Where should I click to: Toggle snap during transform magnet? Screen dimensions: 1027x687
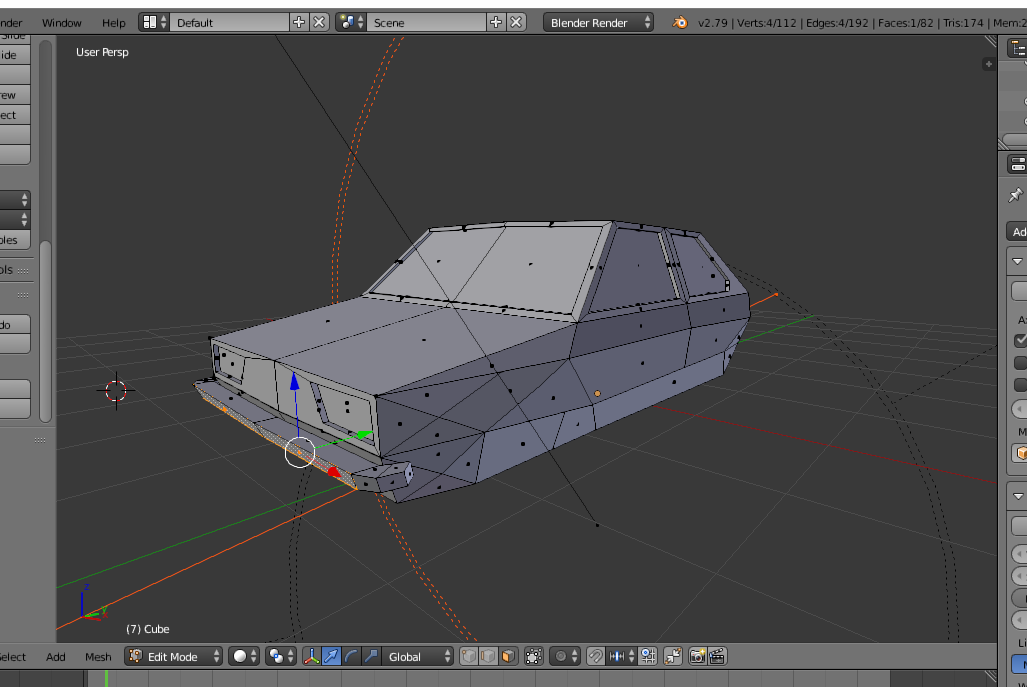[x=597, y=656]
